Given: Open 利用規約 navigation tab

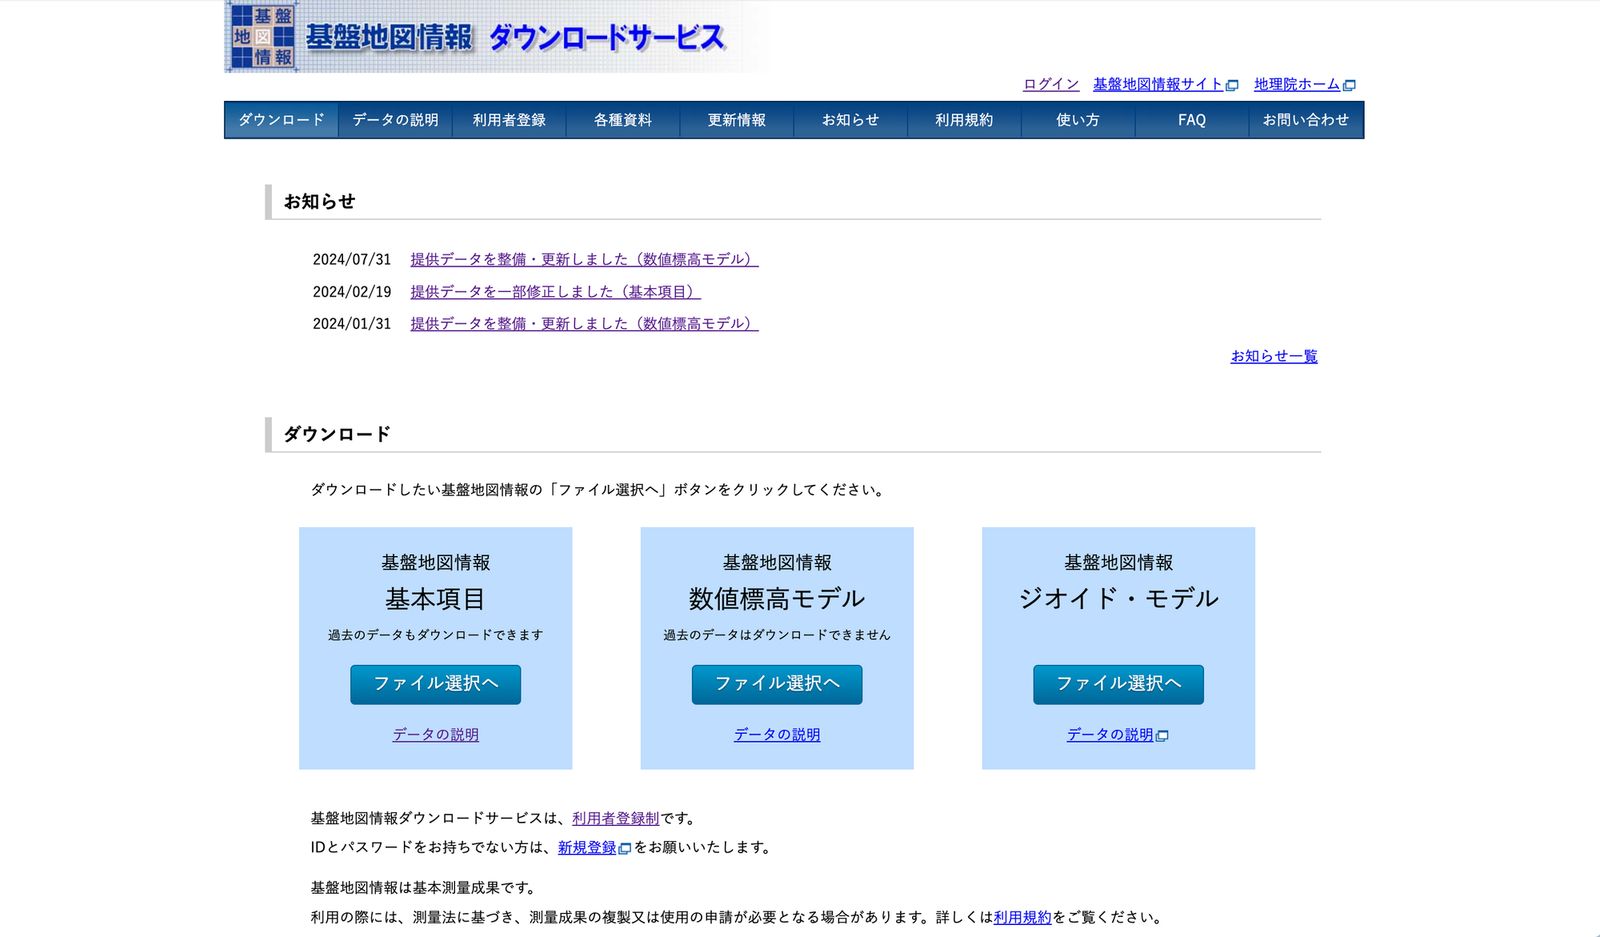Looking at the screenshot, I should click(964, 120).
